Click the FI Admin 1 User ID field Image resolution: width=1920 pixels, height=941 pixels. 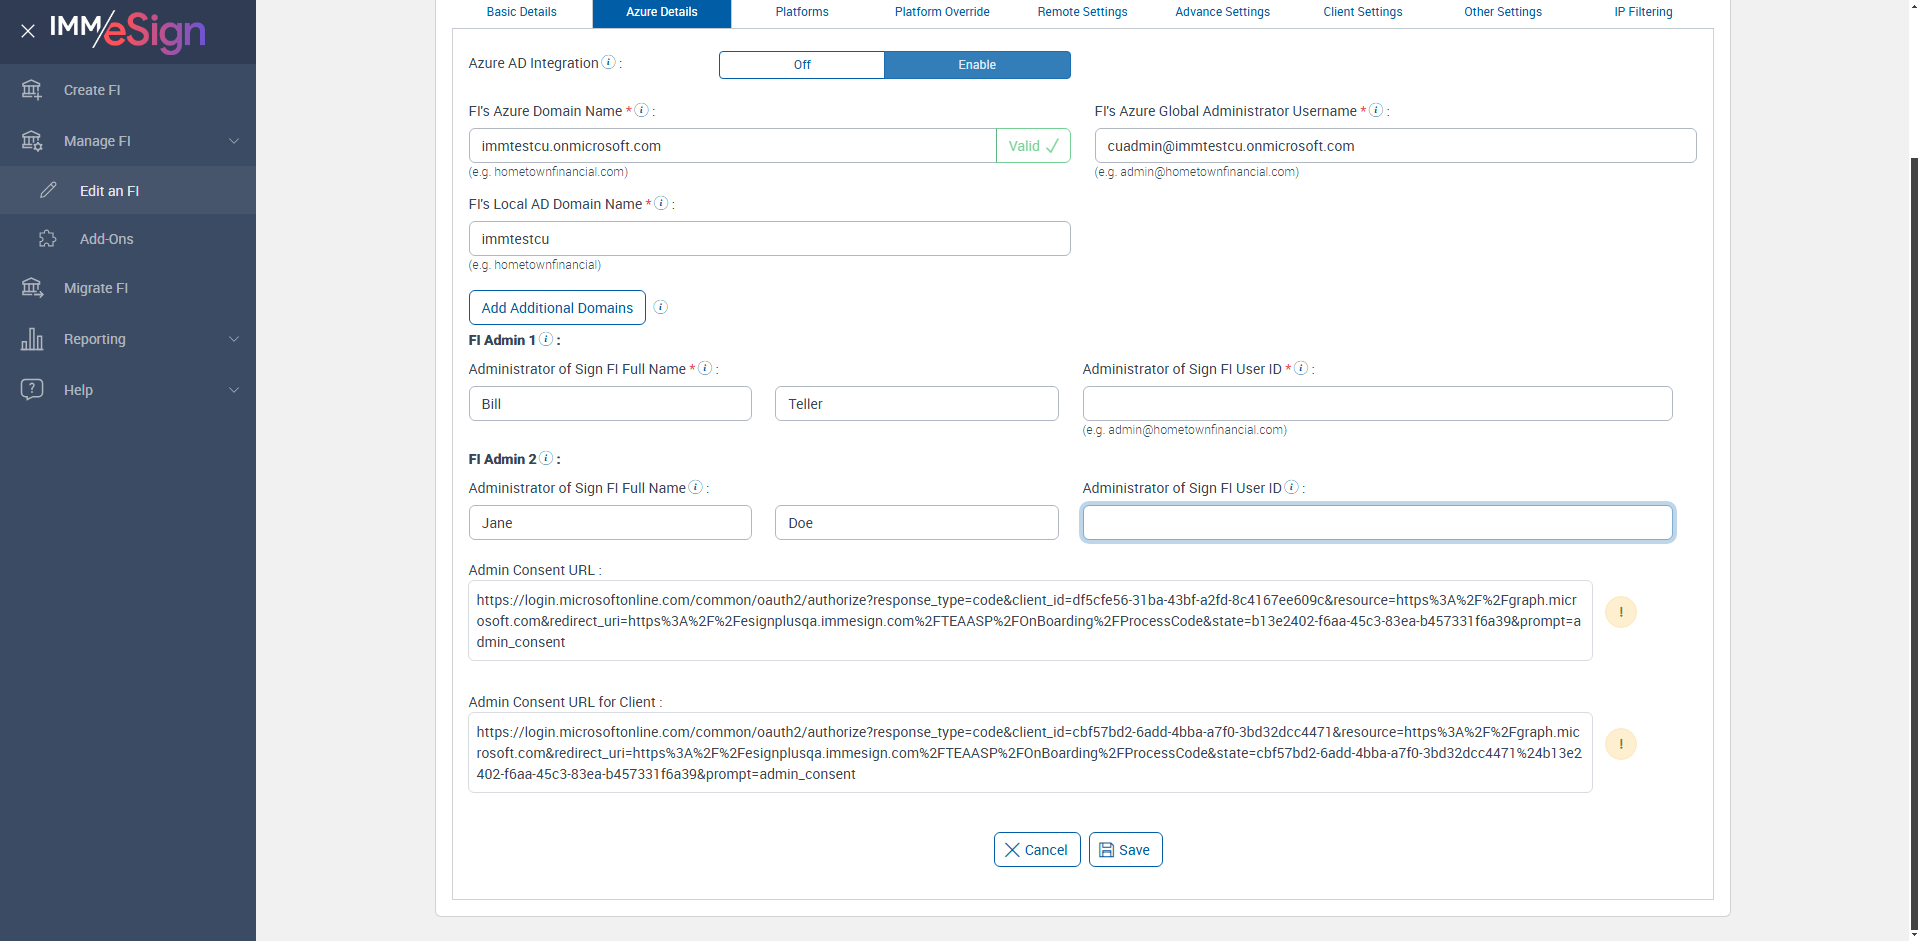coord(1377,404)
